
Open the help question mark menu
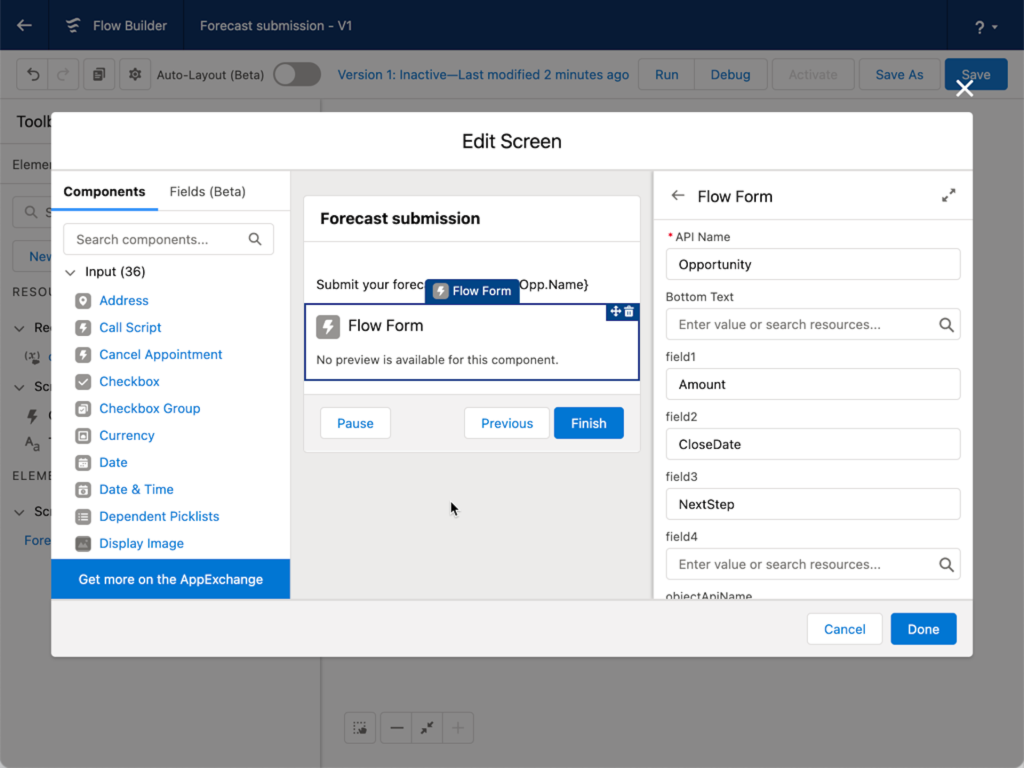(985, 26)
